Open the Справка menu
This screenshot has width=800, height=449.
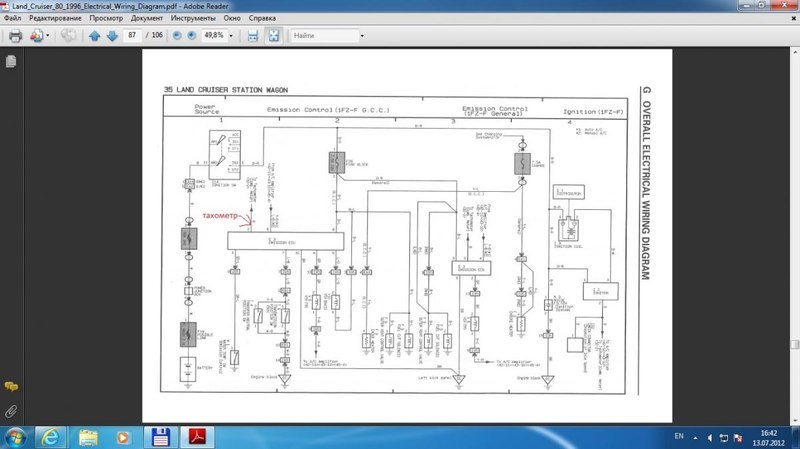[x=262, y=18]
